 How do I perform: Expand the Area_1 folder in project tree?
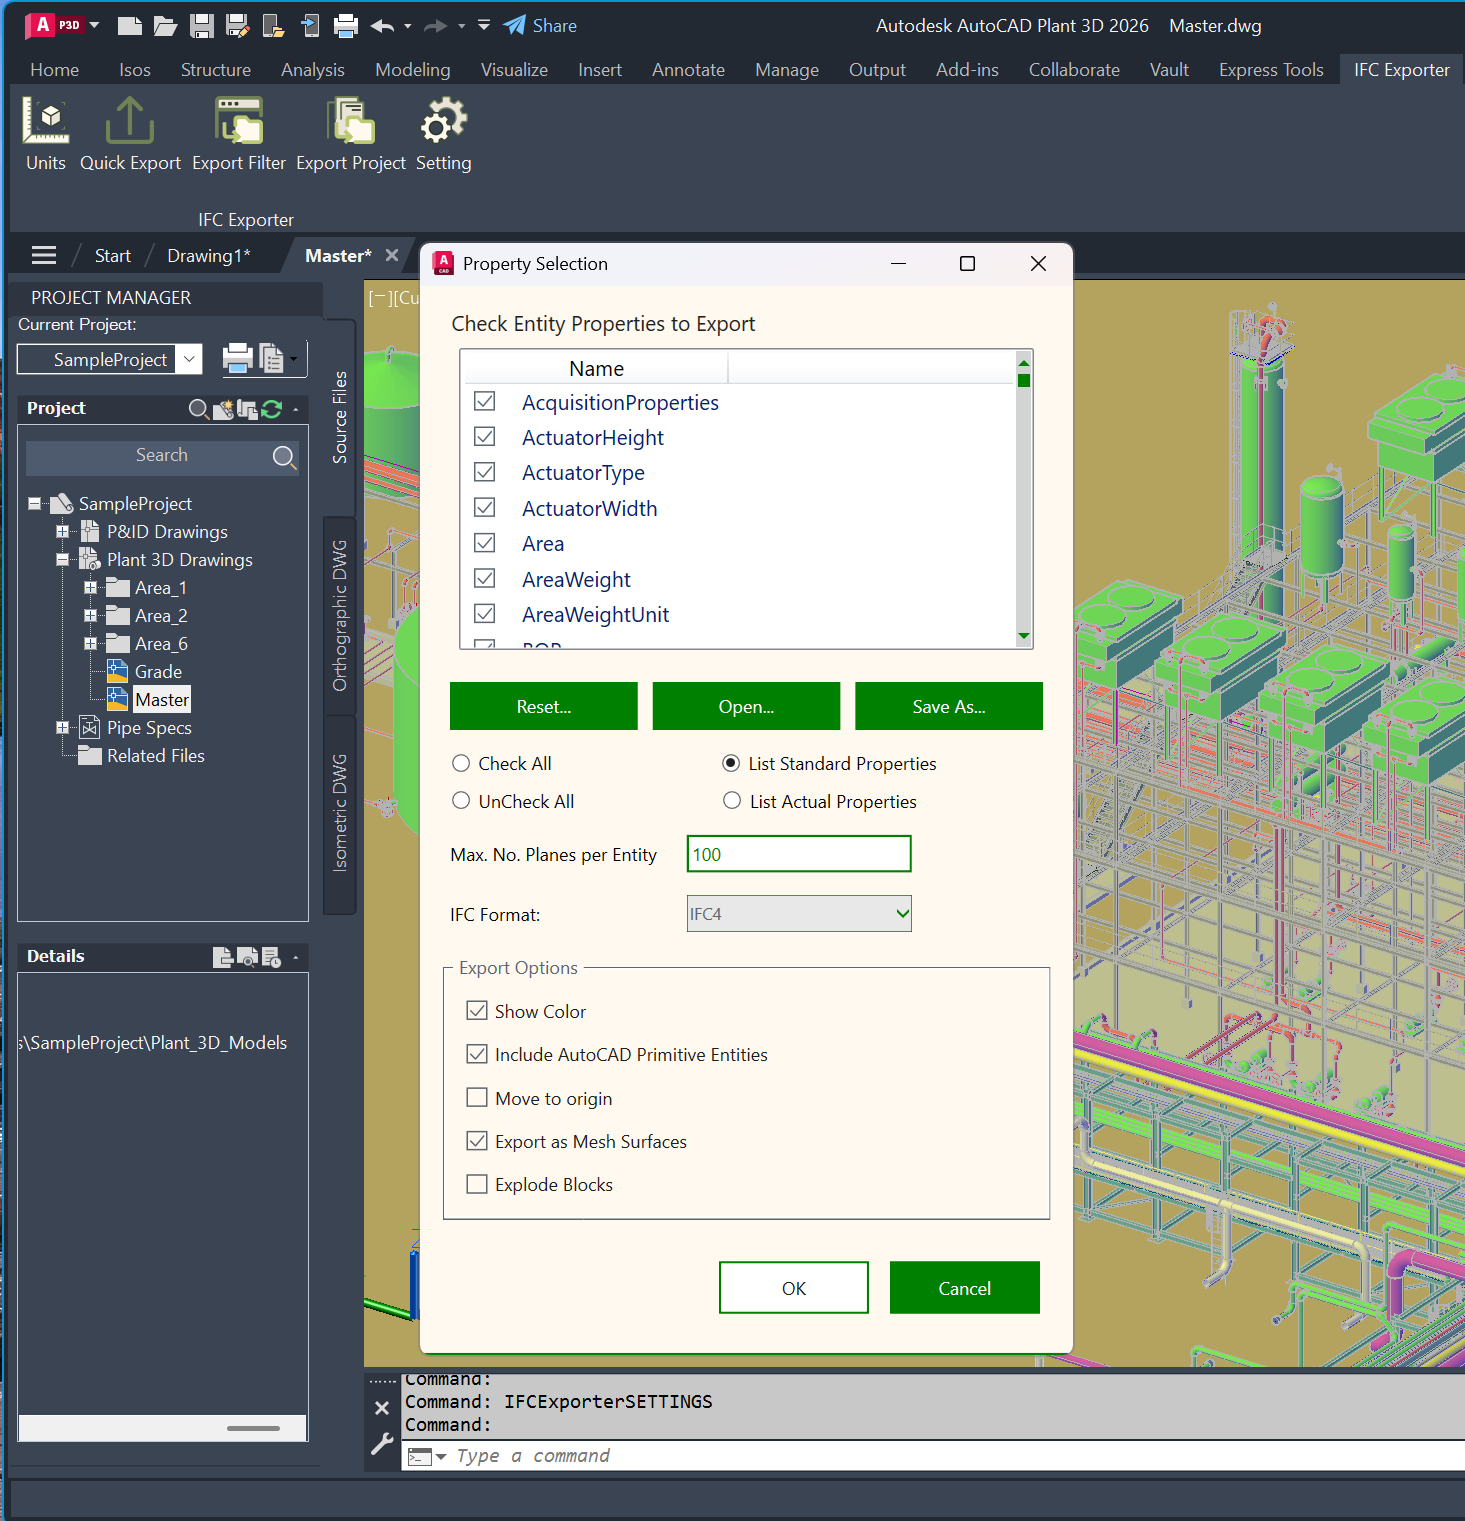[x=90, y=588]
